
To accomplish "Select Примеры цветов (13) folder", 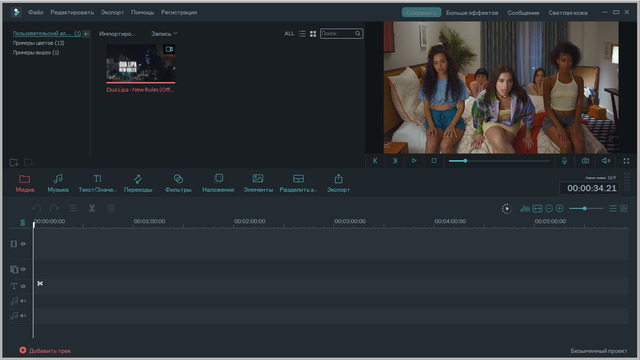I will 38,43.
